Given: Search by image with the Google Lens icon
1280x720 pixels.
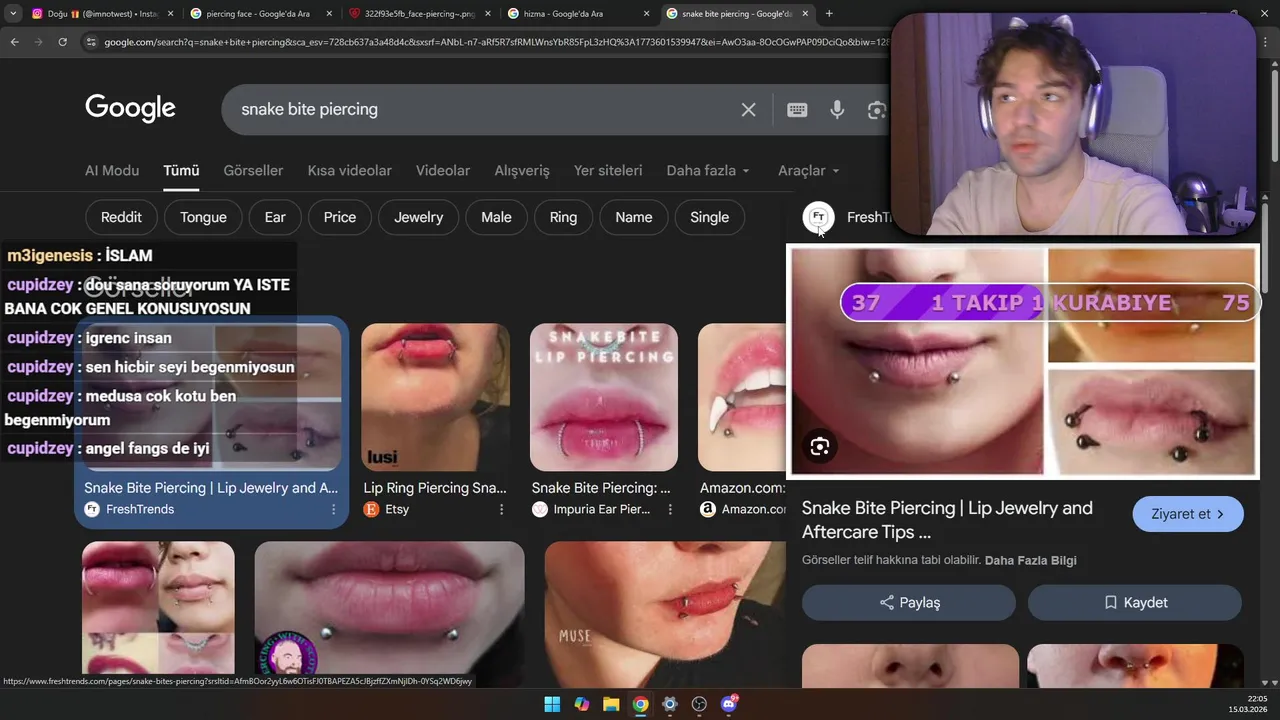Looking at the screenshot, I should (876, 110).
